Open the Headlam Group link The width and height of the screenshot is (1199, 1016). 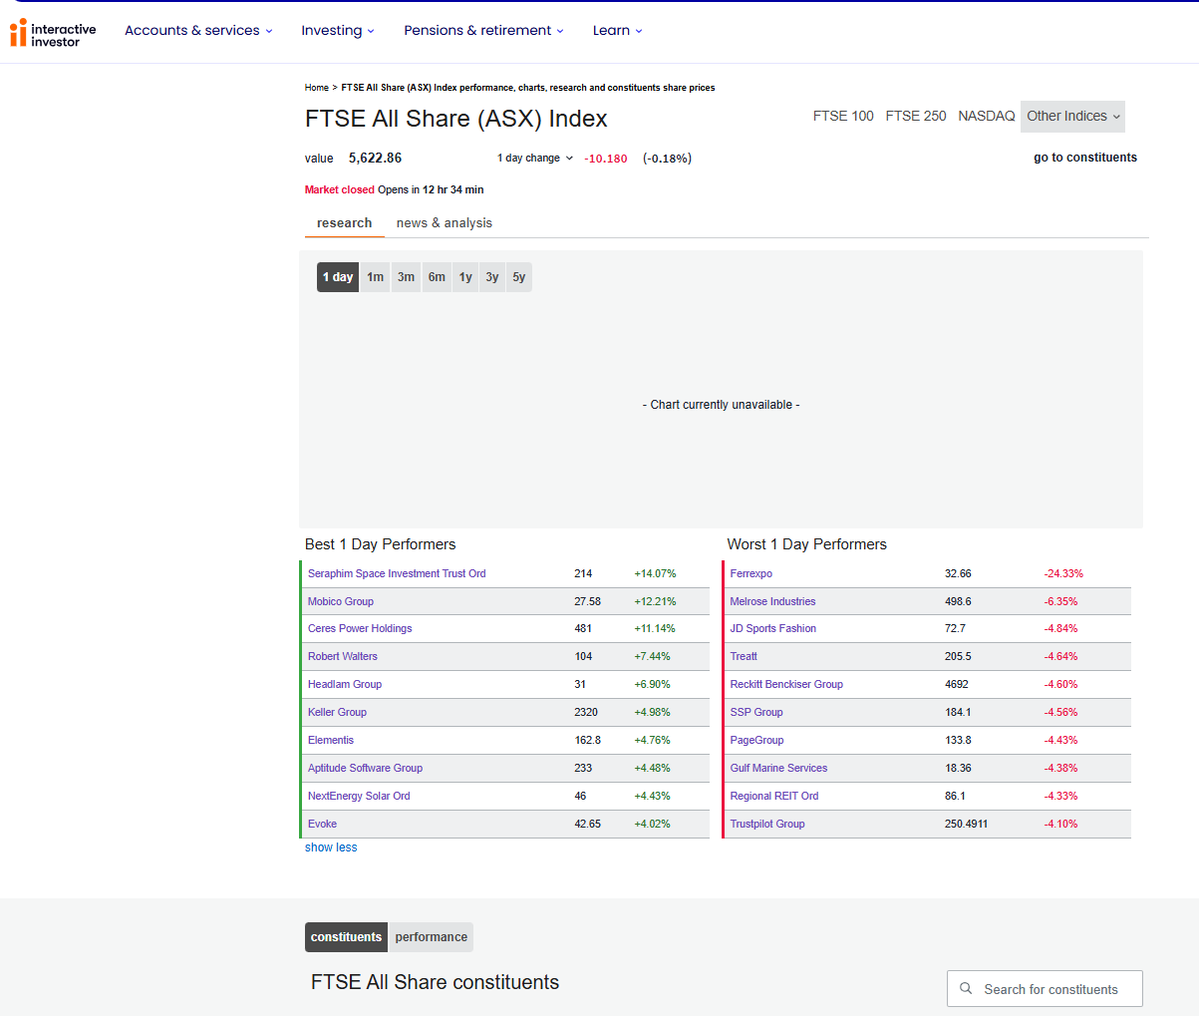coord(344,684)
